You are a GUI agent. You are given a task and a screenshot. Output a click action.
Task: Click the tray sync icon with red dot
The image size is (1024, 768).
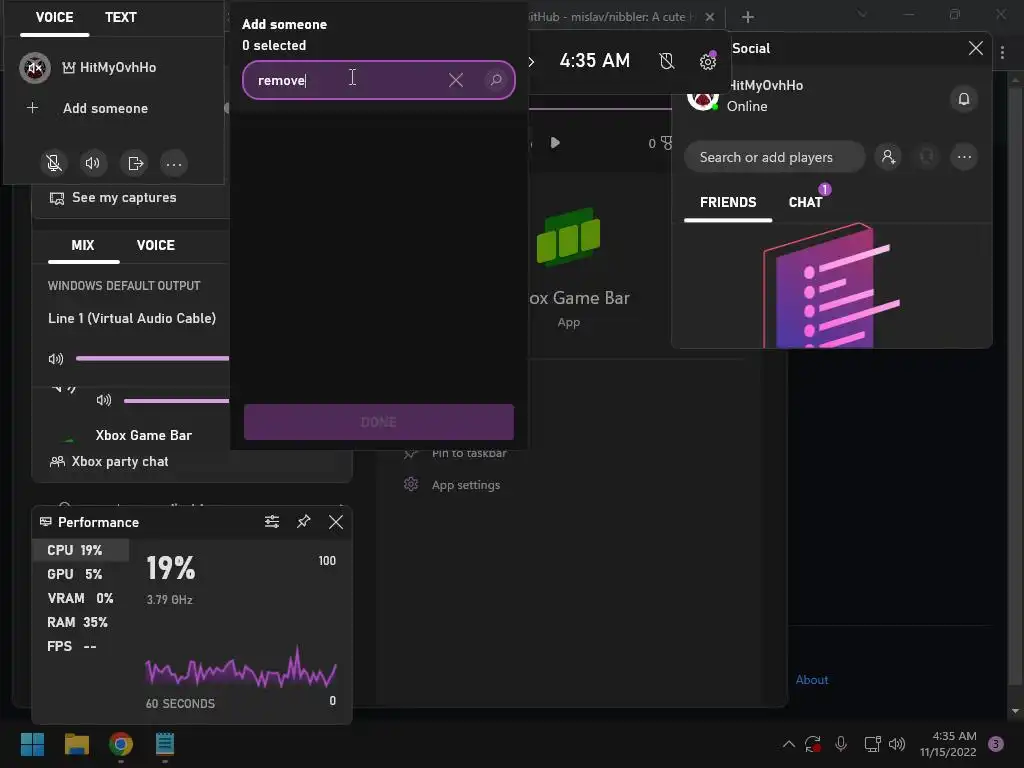pyautogui.click(x=813, y=744)
